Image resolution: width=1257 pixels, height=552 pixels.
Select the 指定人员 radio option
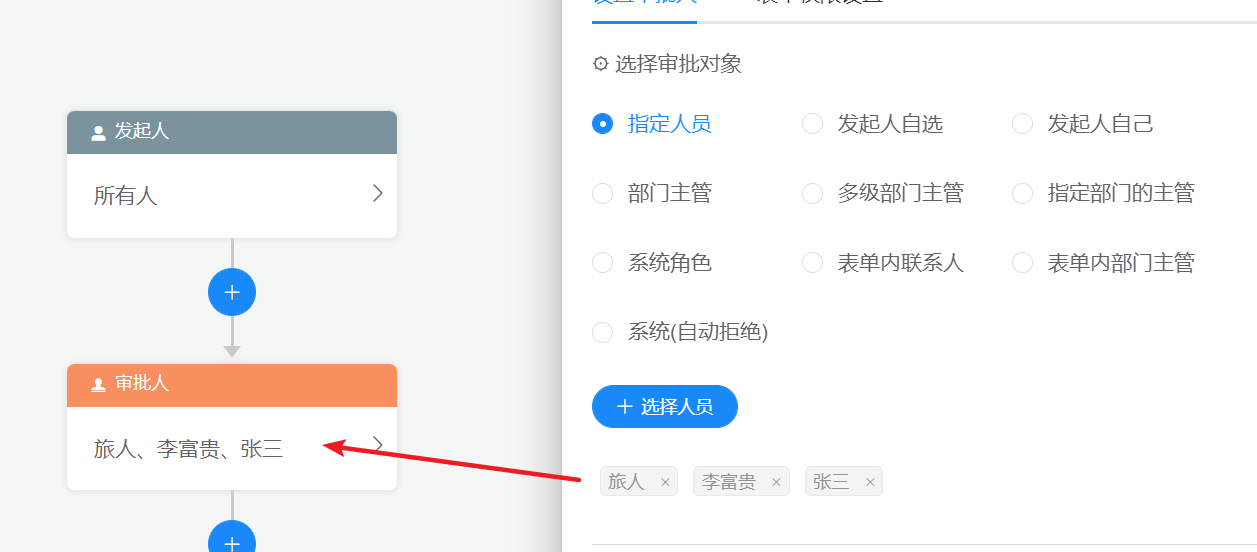coord(602,124)
